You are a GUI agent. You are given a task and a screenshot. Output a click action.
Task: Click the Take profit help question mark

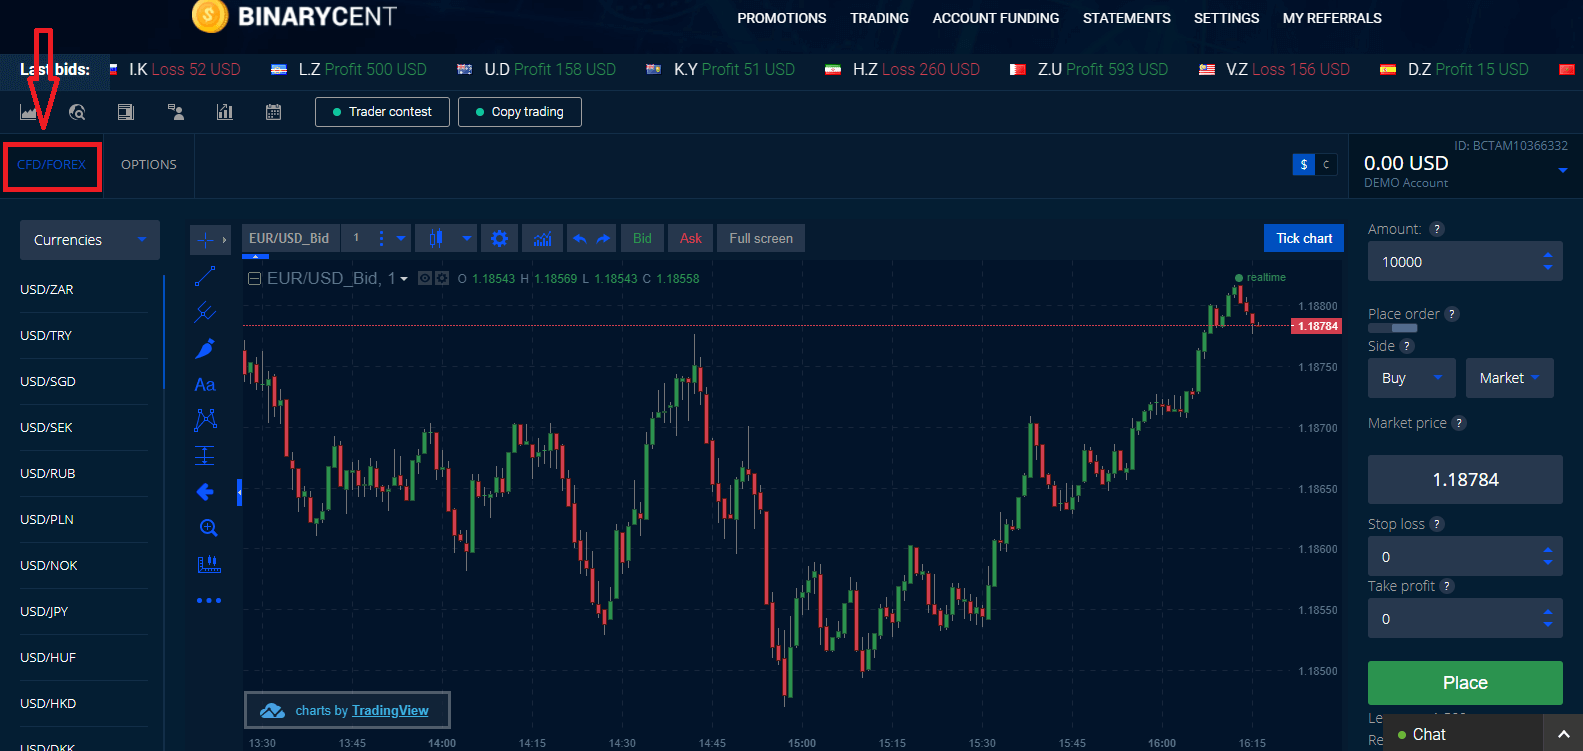click(1447, 586)
